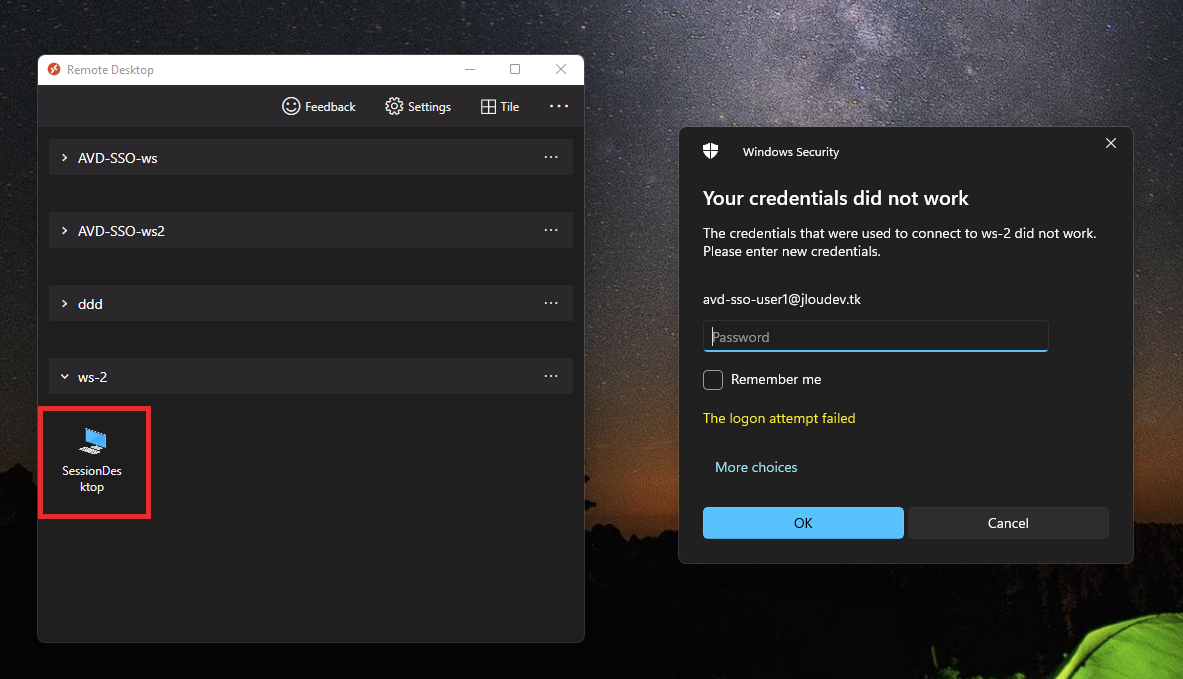Click the Remote Desktop app logo icon

pos(54,69)
